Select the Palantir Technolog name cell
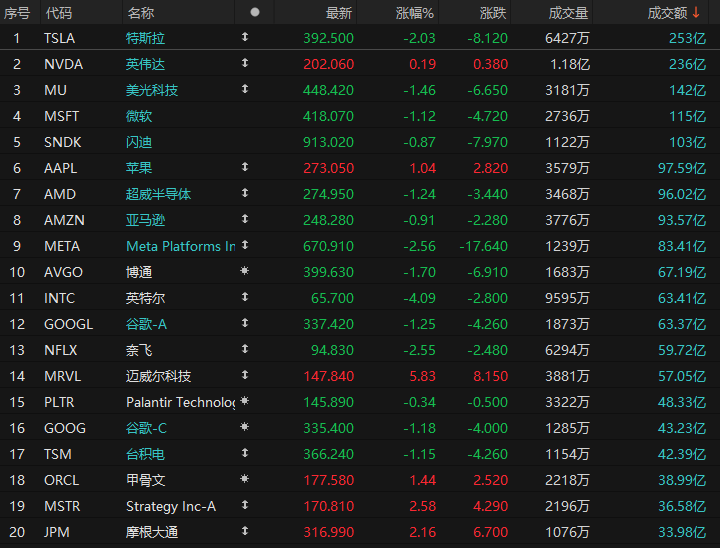Image resolution: width=720 pixels, height=548 pixels. [x=180, y=402]
